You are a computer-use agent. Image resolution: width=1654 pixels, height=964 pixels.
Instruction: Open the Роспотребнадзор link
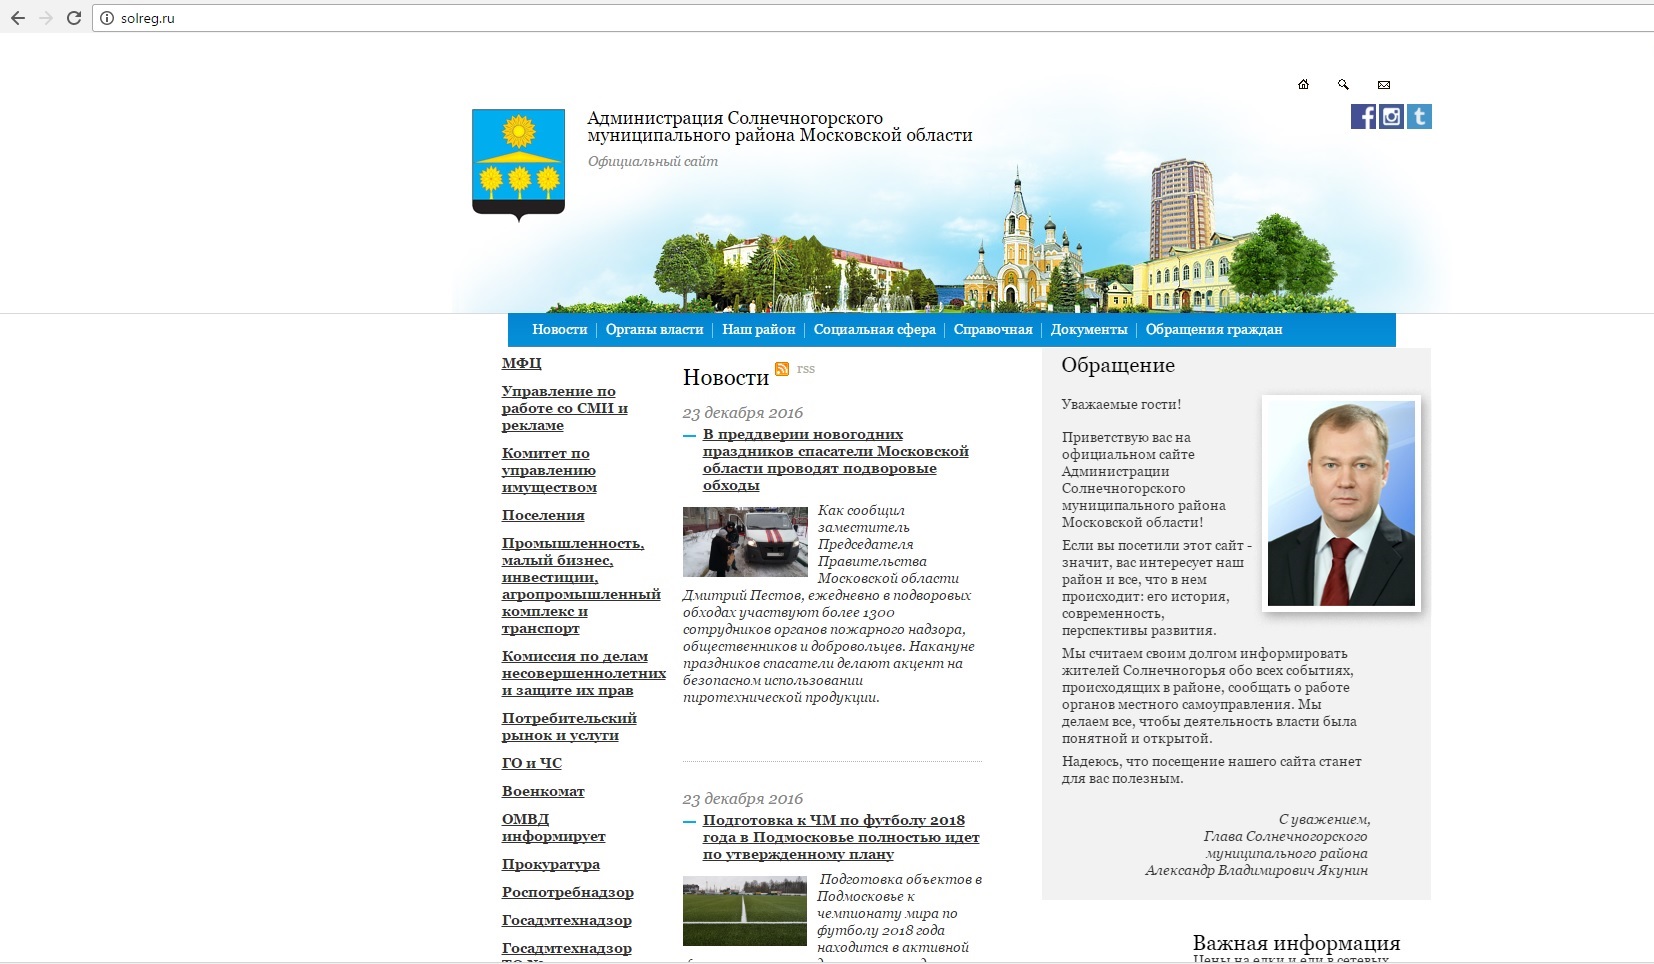pos(567,892)
